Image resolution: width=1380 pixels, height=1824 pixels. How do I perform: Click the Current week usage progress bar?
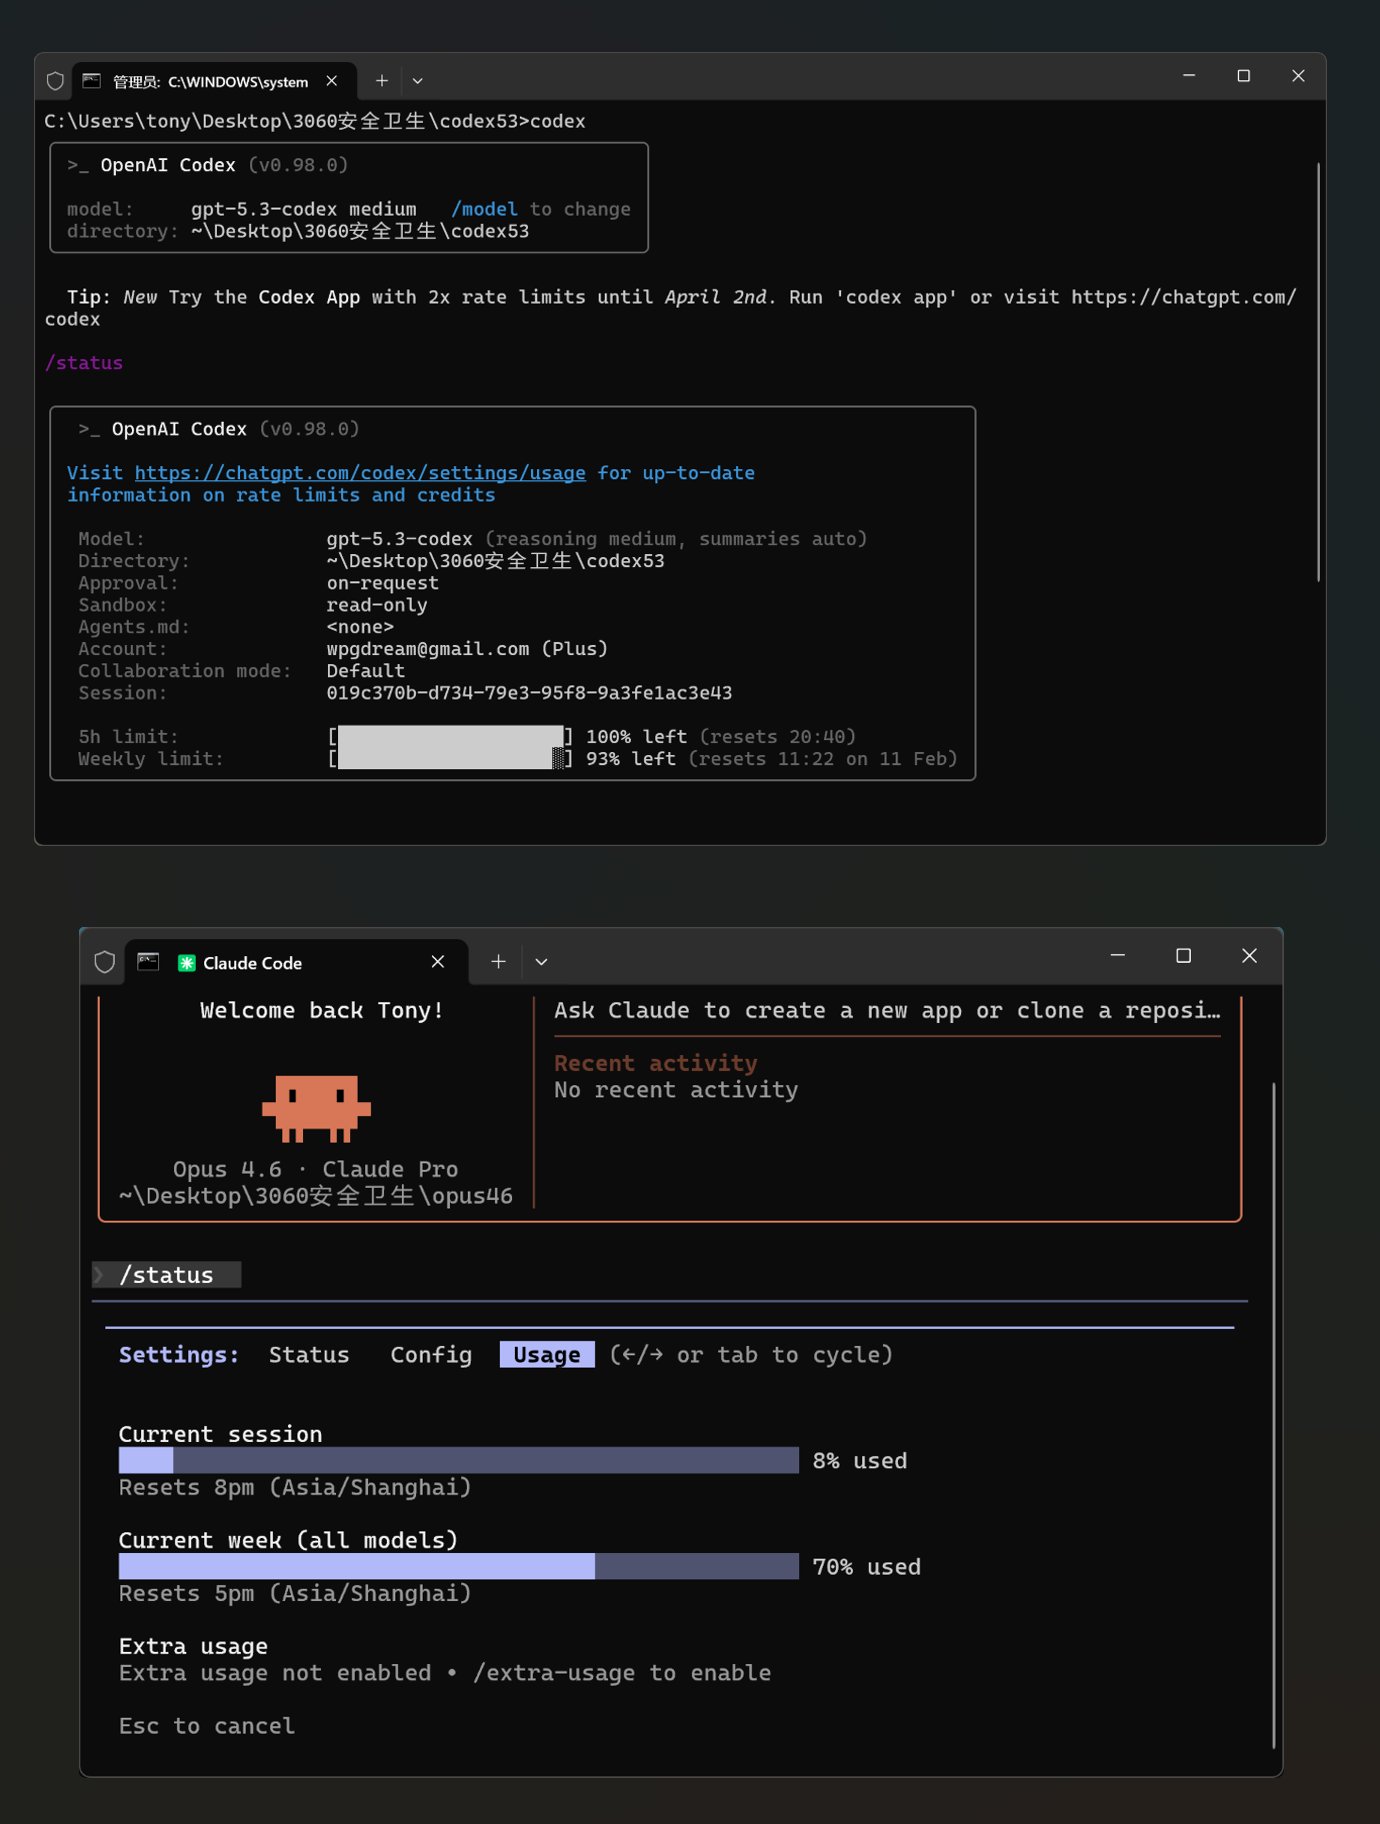458,1567
